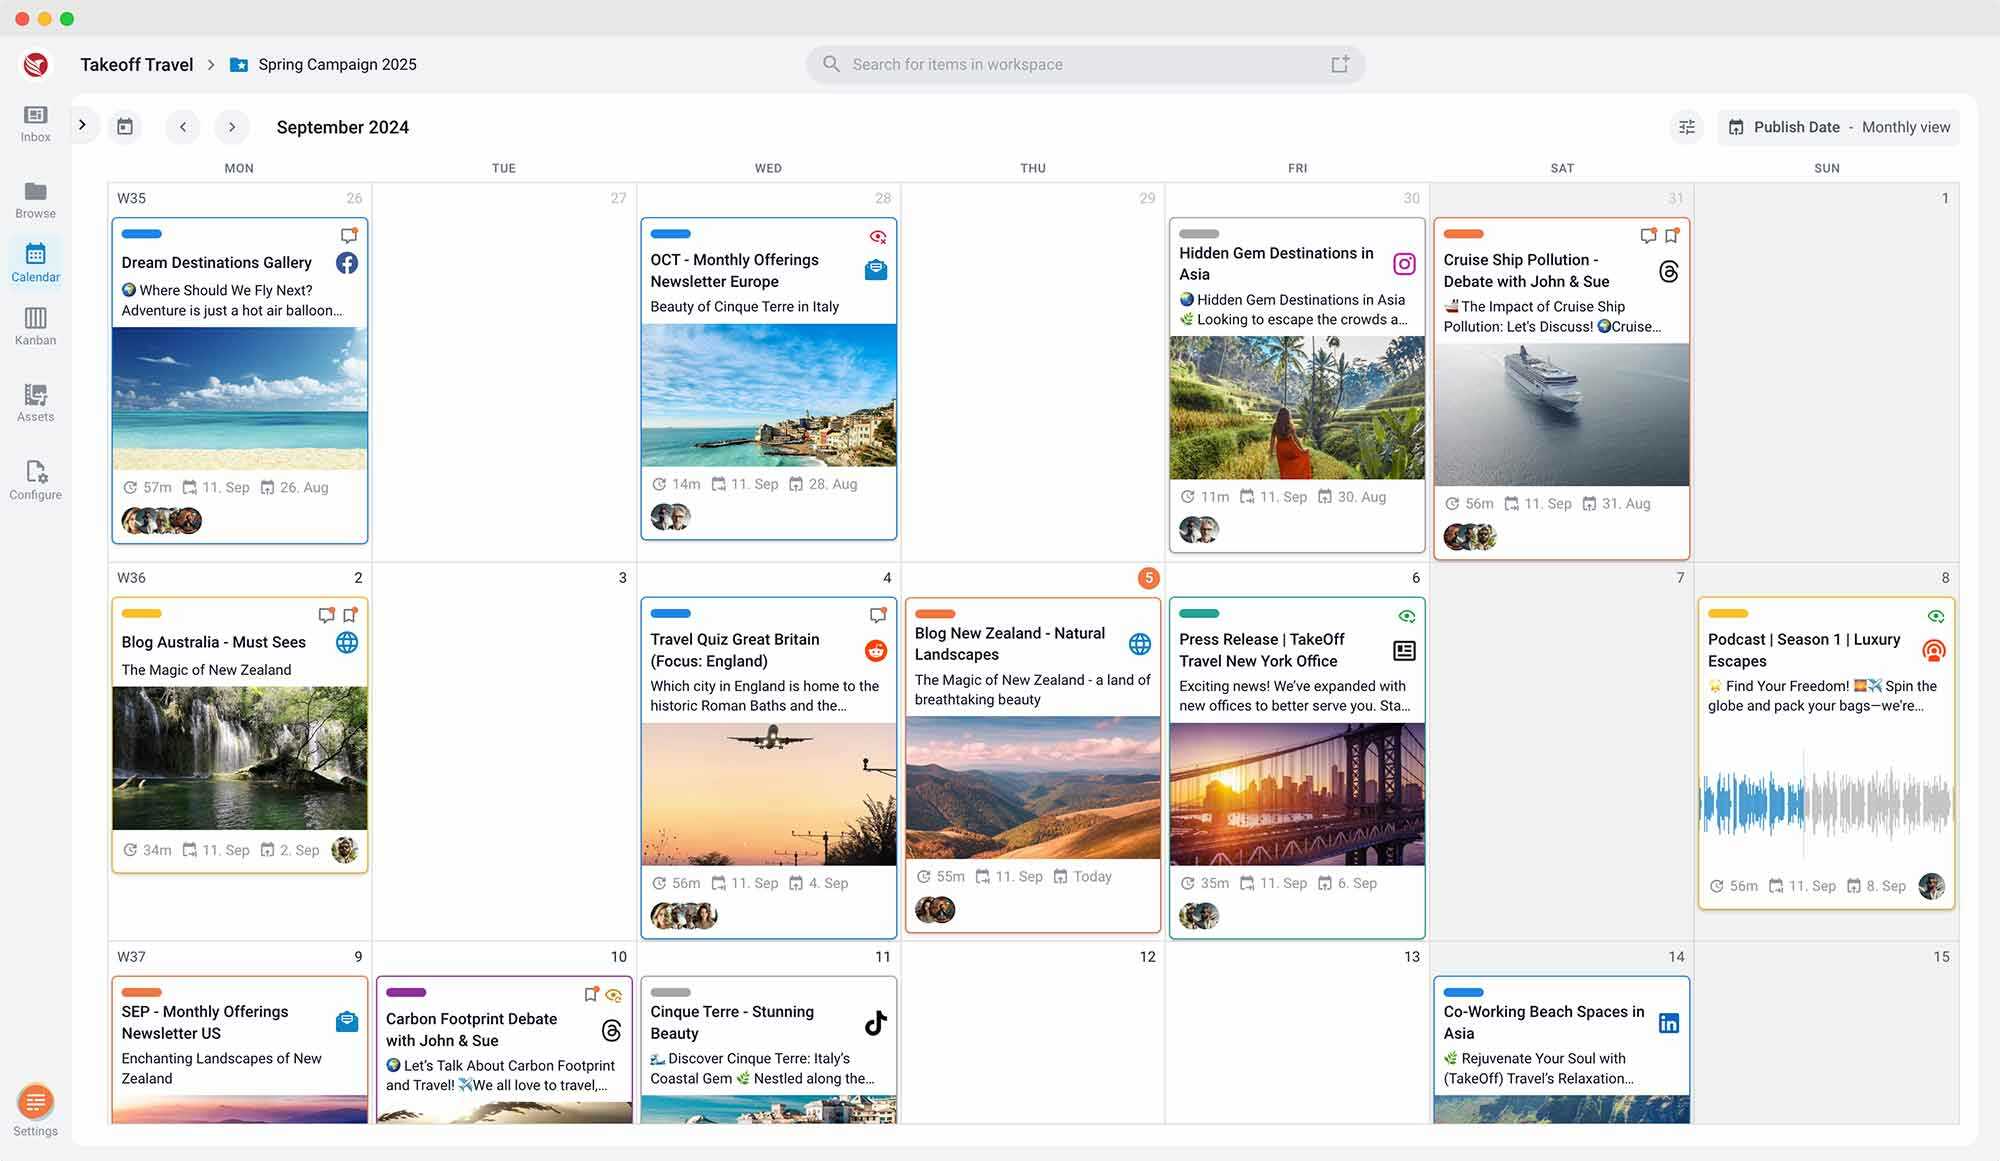Click the TikTok icon on Cinque Terre card
Viewport: 2000px width, 1161px height.
876,1023
